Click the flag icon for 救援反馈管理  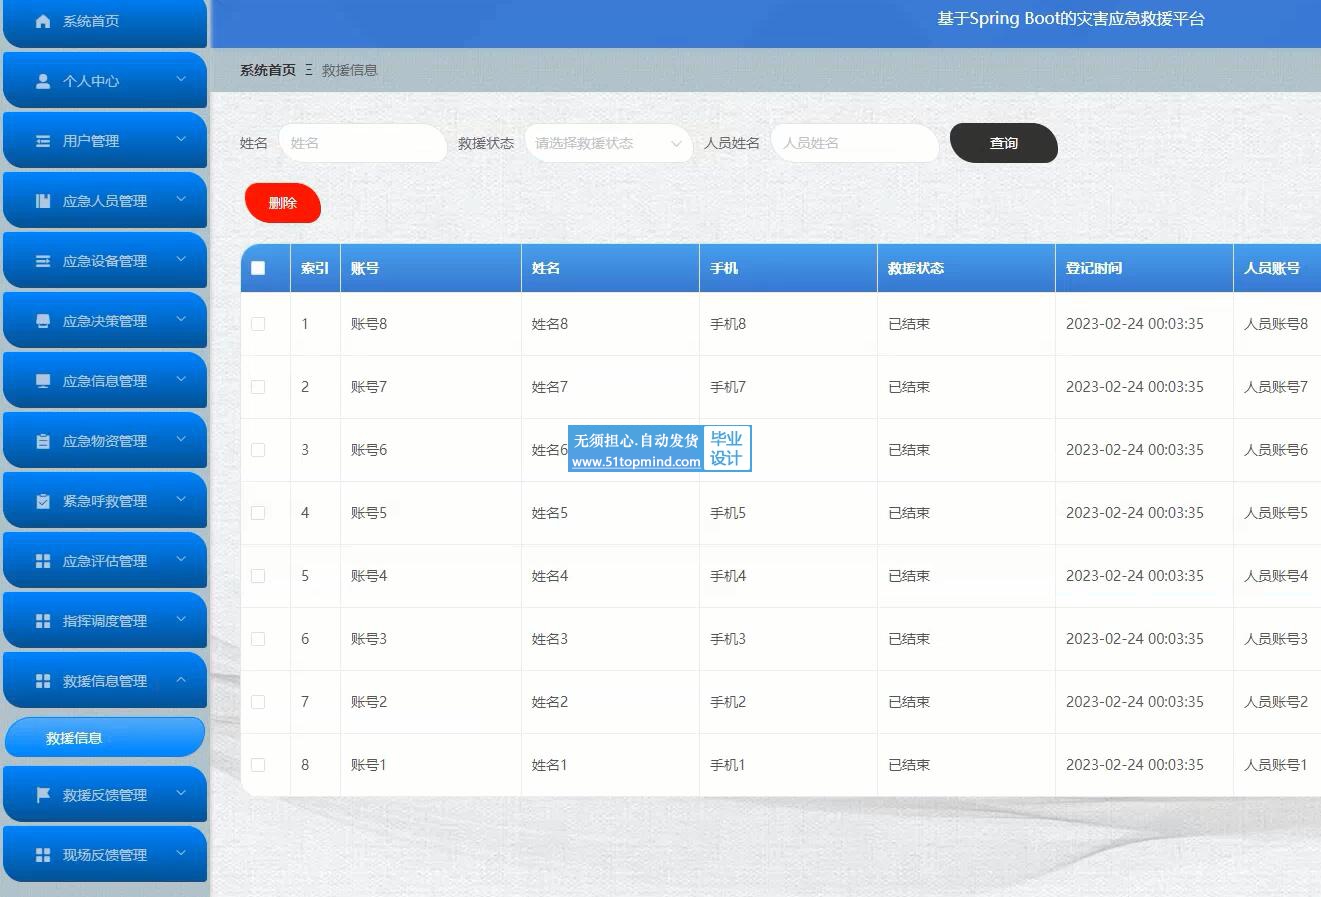pos(43,795)
